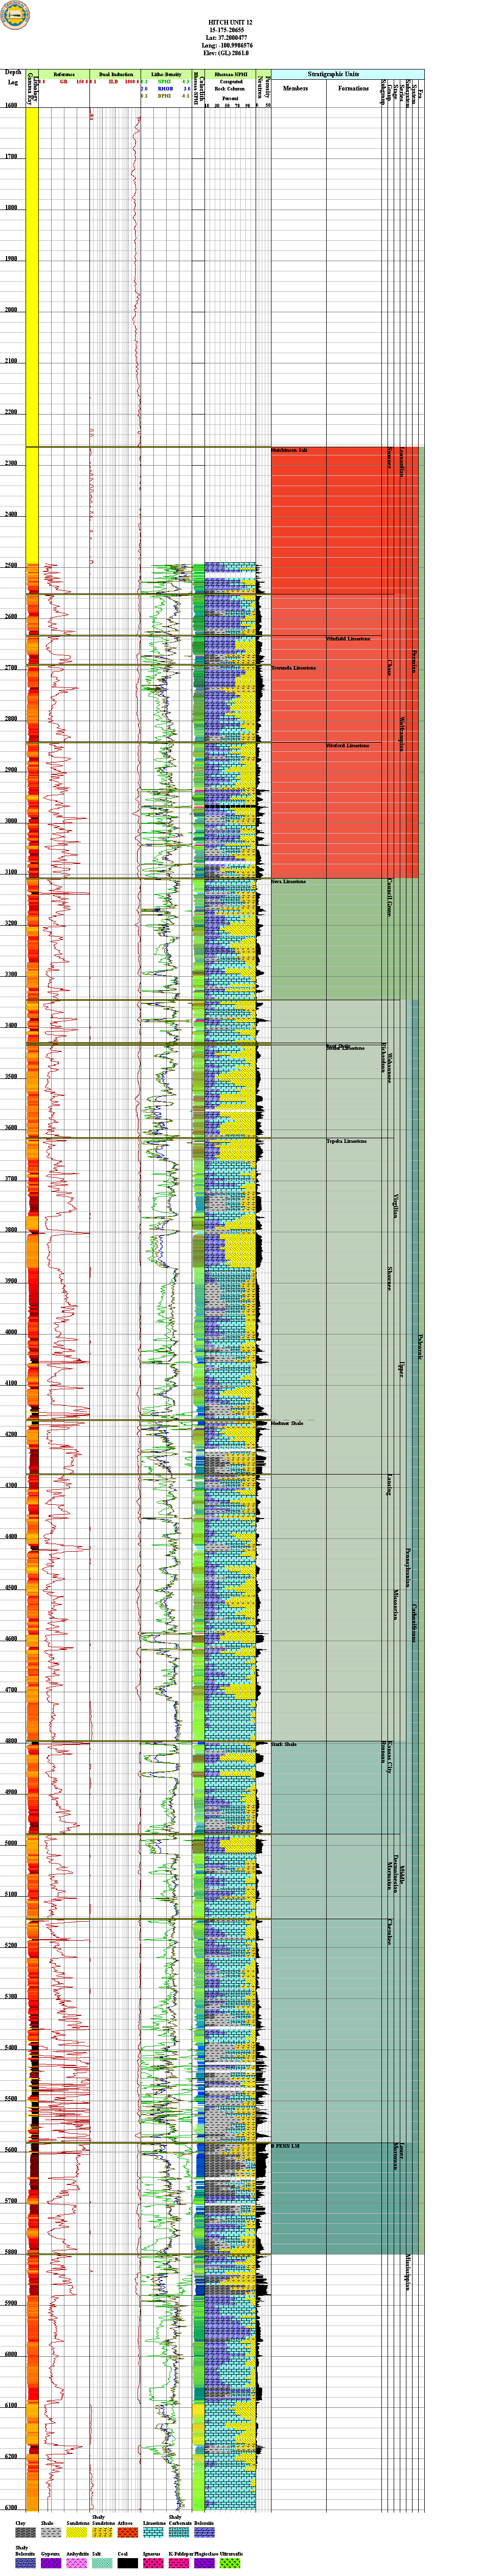Click the Rhomaa-NPHI track header

click(231, 75)
